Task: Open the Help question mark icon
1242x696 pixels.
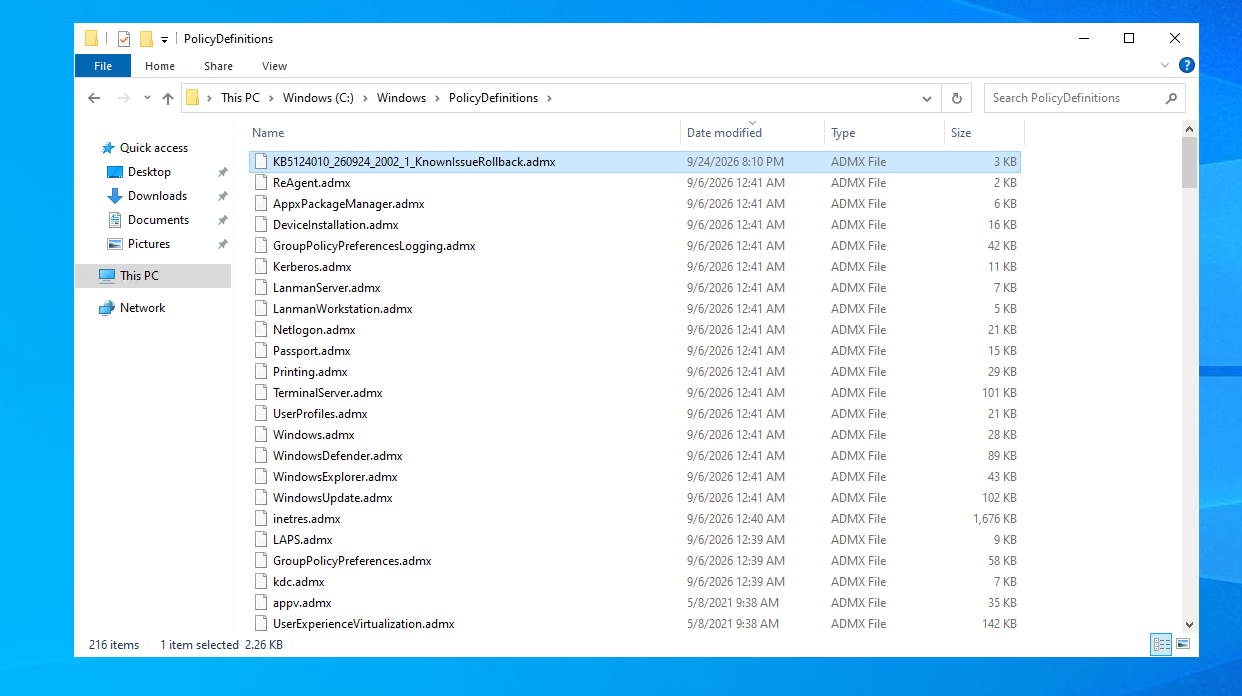Action: click(x=1187, y=66)
